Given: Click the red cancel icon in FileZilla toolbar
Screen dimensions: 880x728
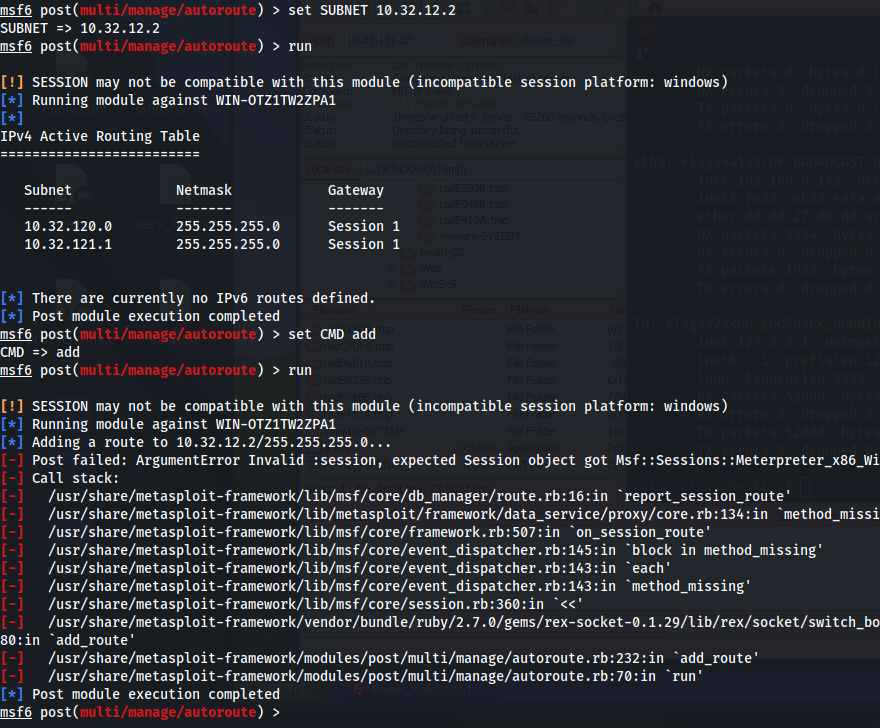Looking at the screenshot, I should pyautogui.click(x=531, y=7).
